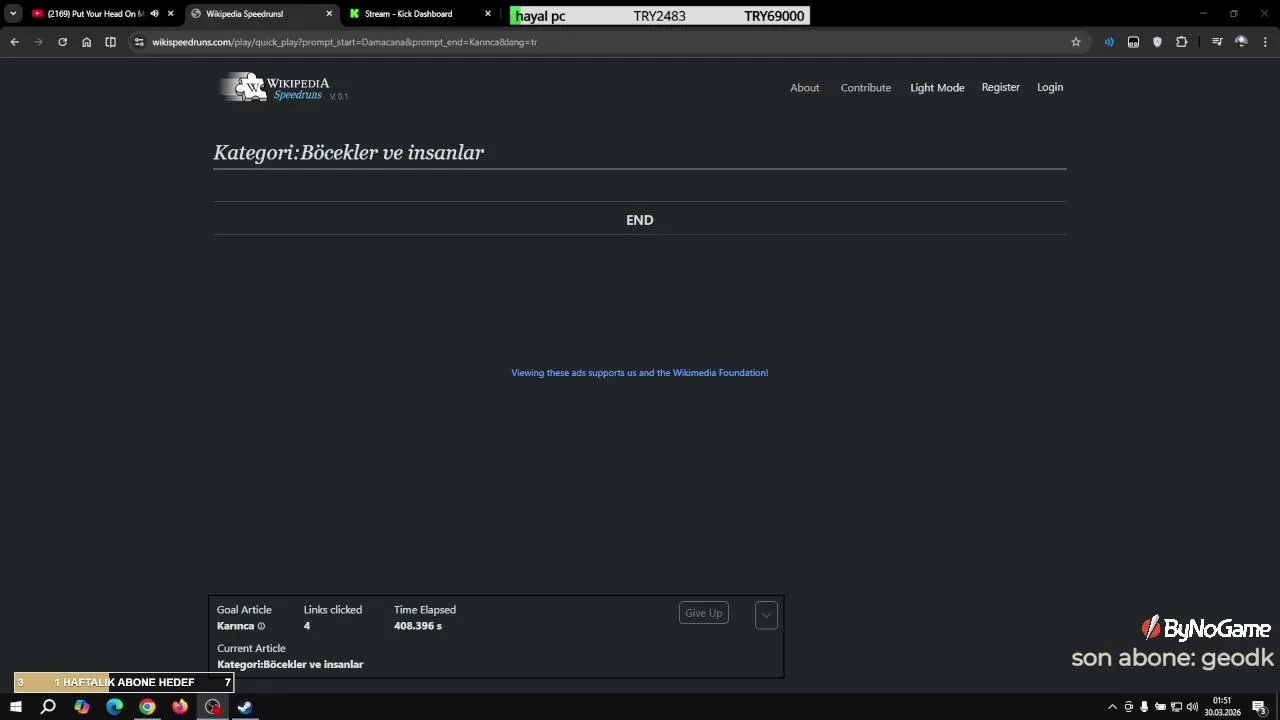The width and height of the screenshot is (1280, 720).
Task: Bookmark this page with star icon
Action: point(1076,42)
